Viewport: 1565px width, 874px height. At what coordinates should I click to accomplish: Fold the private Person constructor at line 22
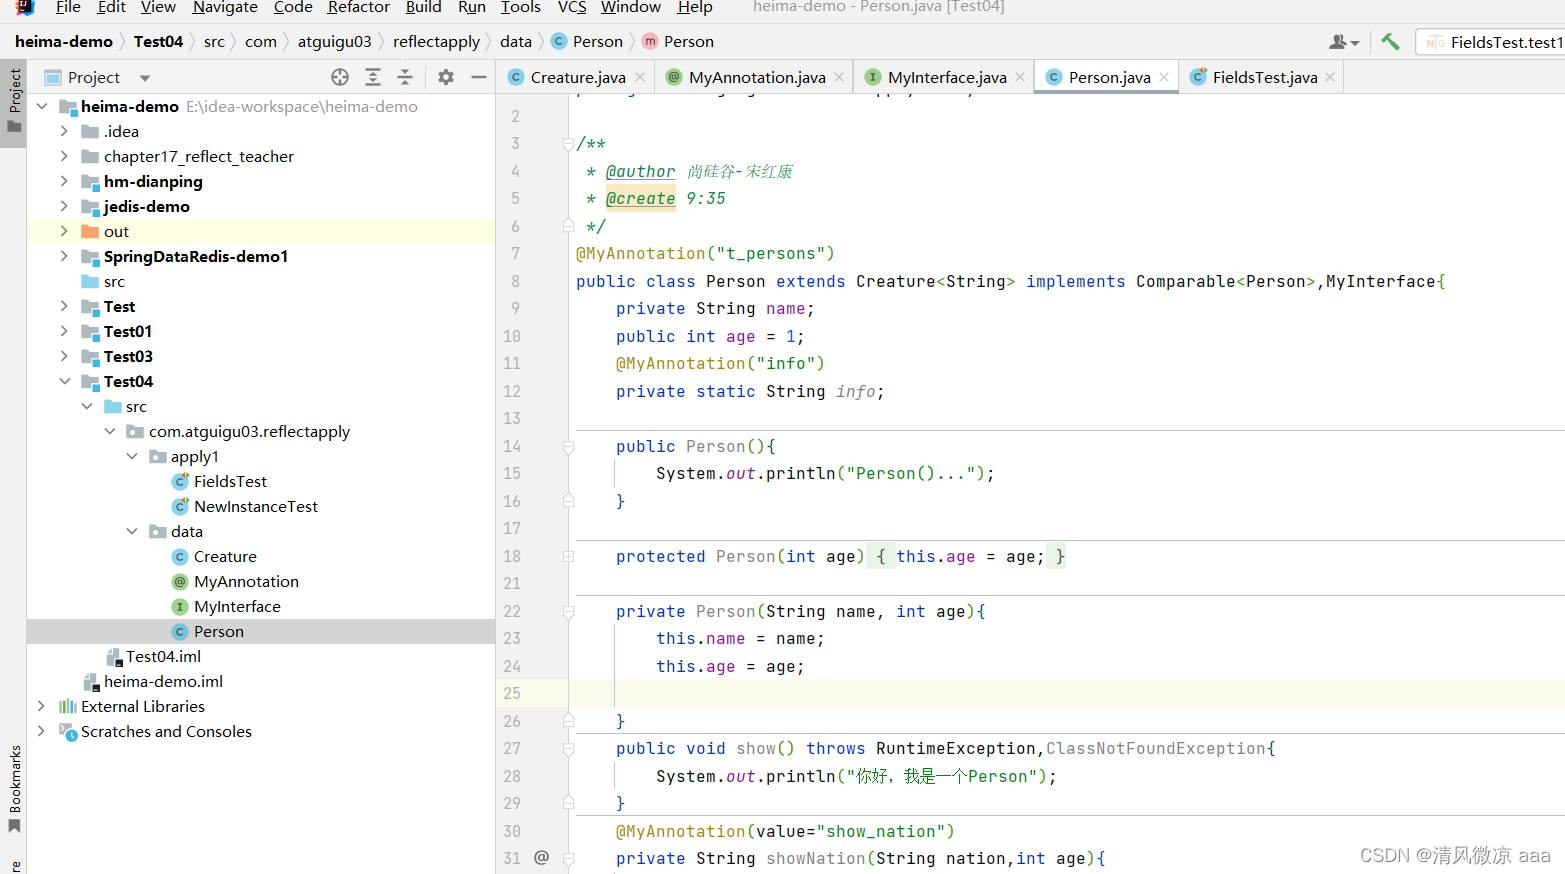[568, 612]
